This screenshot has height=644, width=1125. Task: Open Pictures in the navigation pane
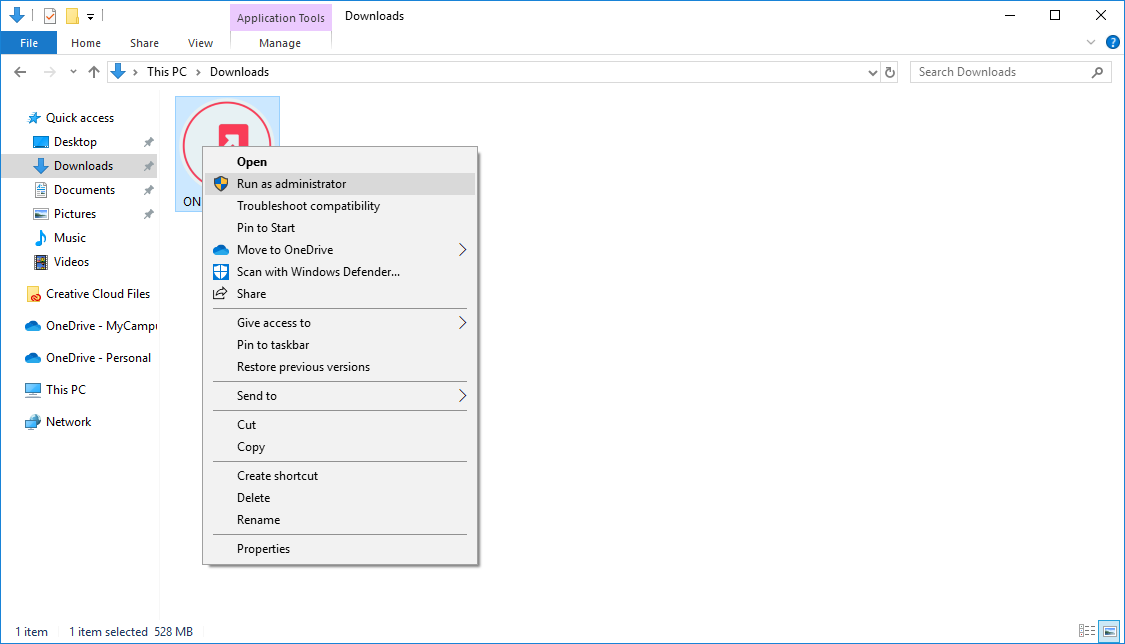[x=75, y=214]
